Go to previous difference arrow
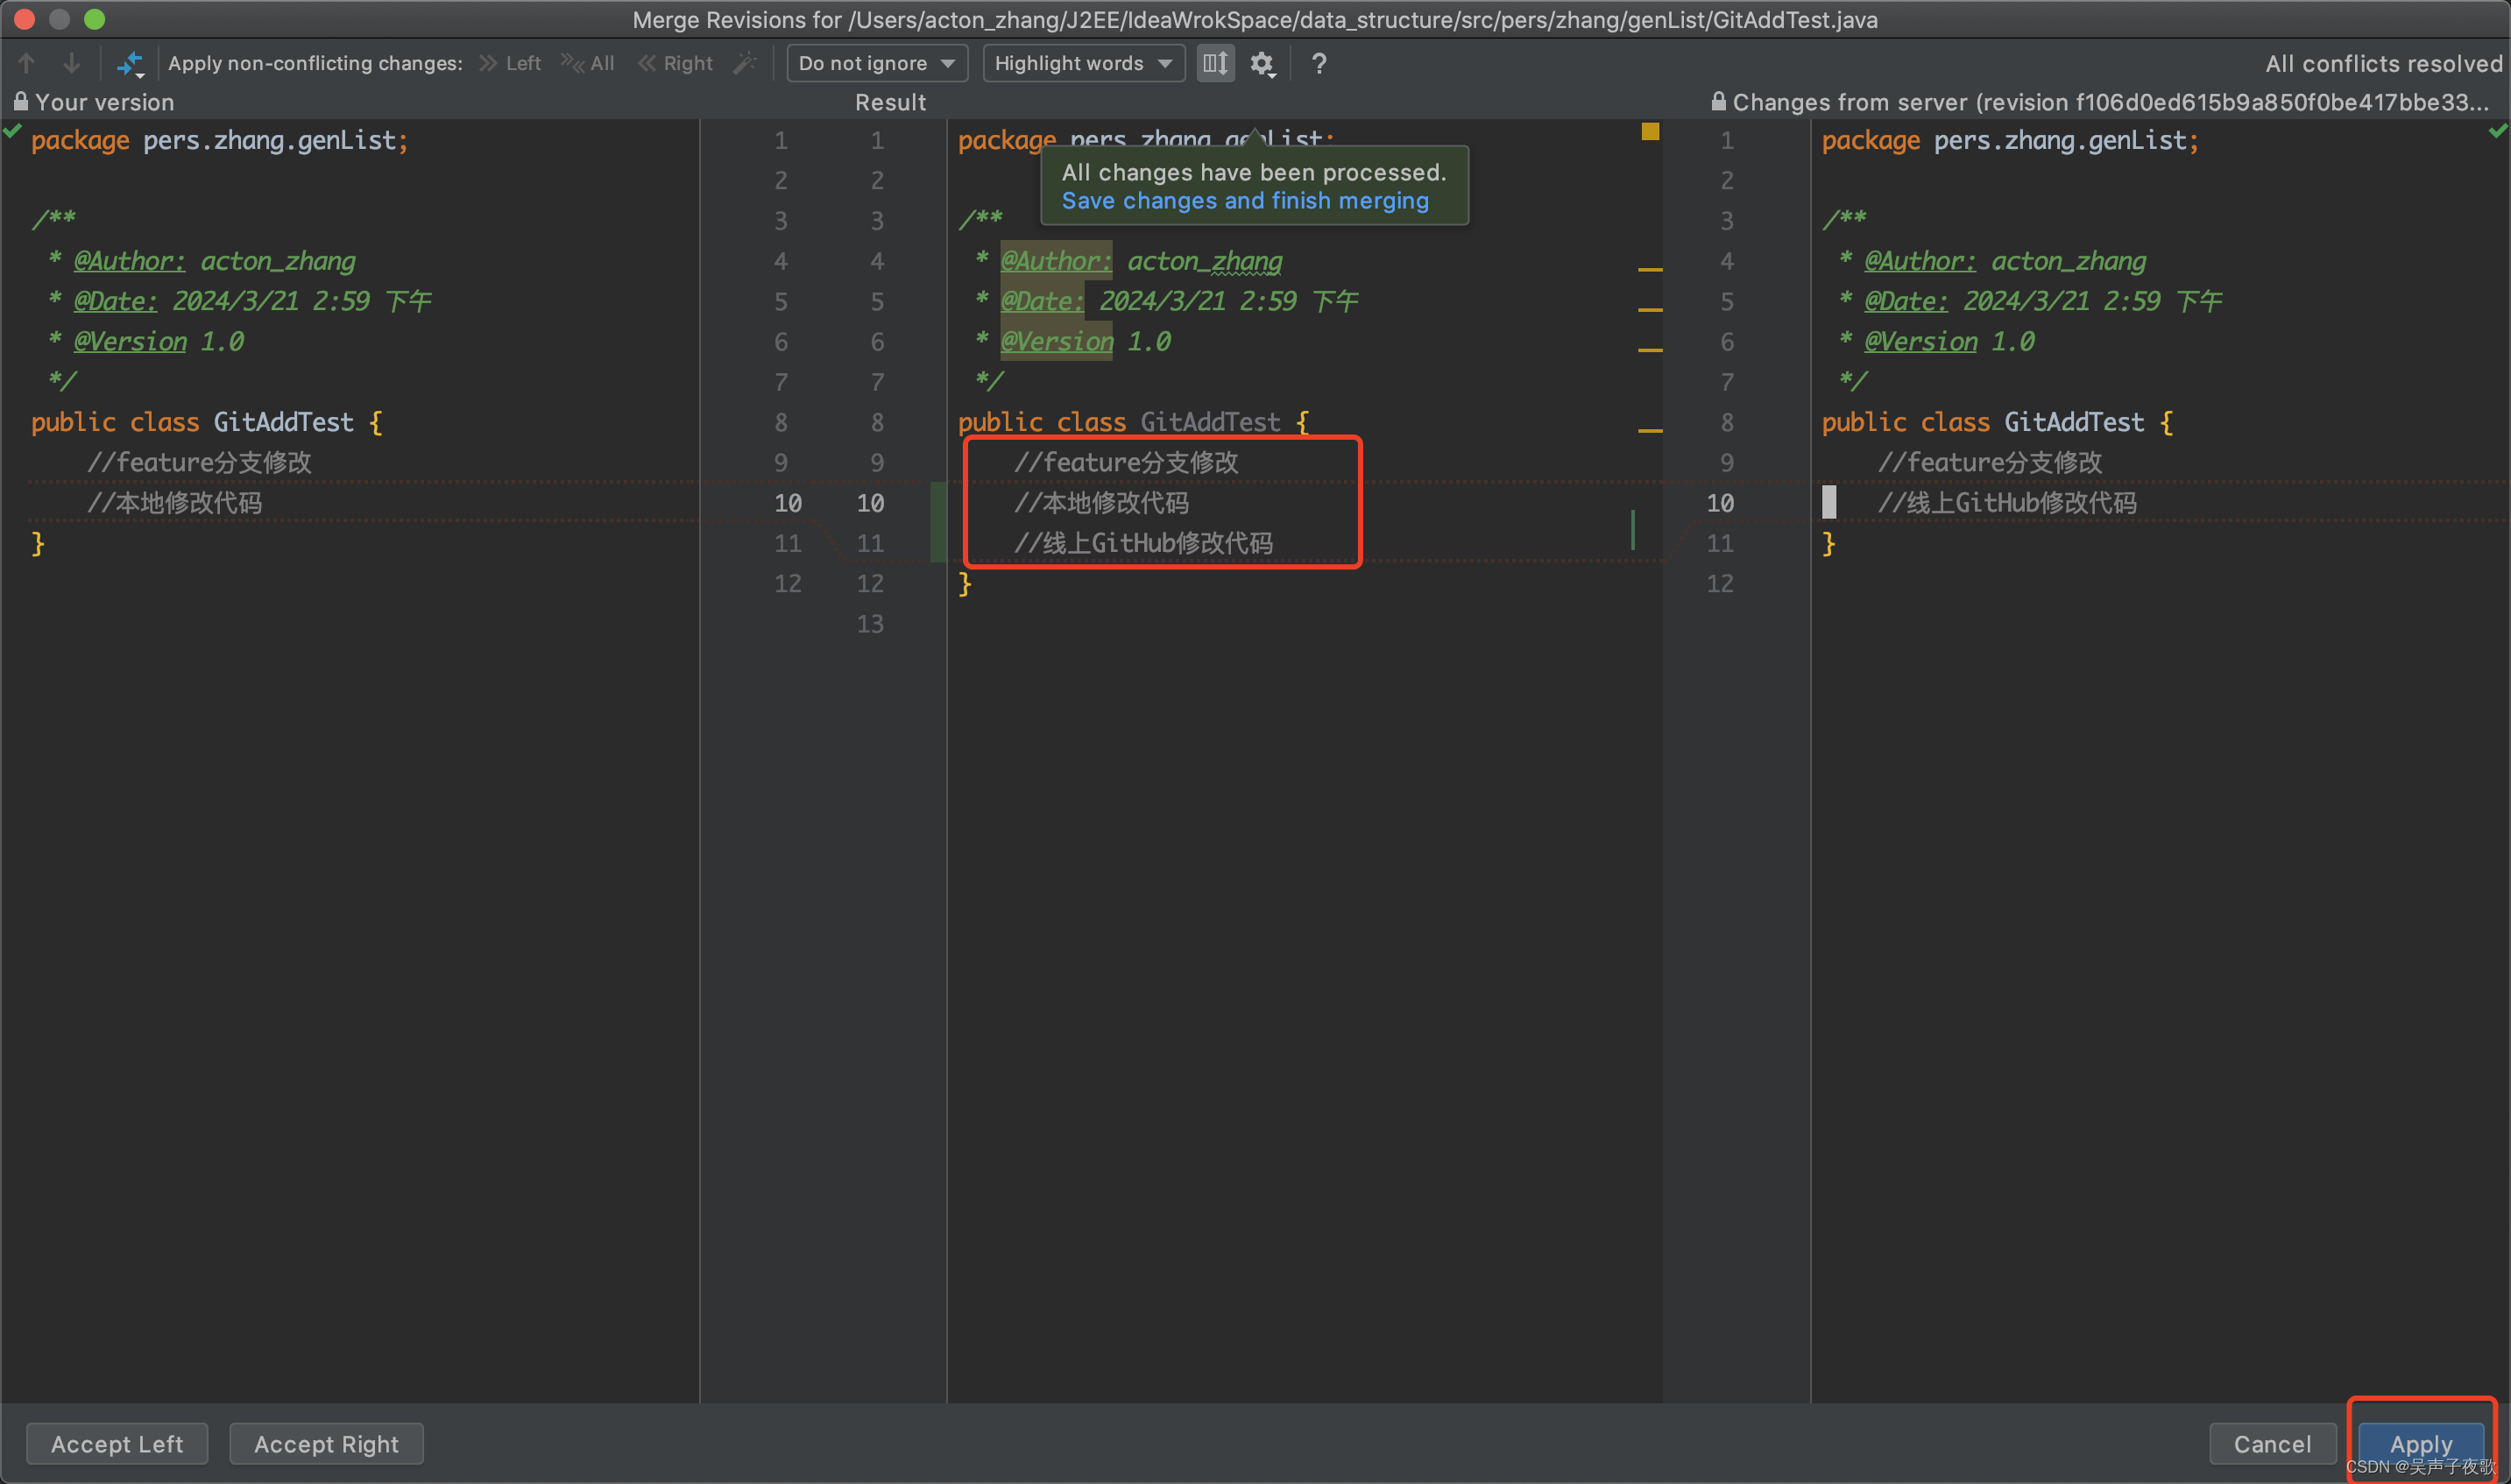 (27, 63)
